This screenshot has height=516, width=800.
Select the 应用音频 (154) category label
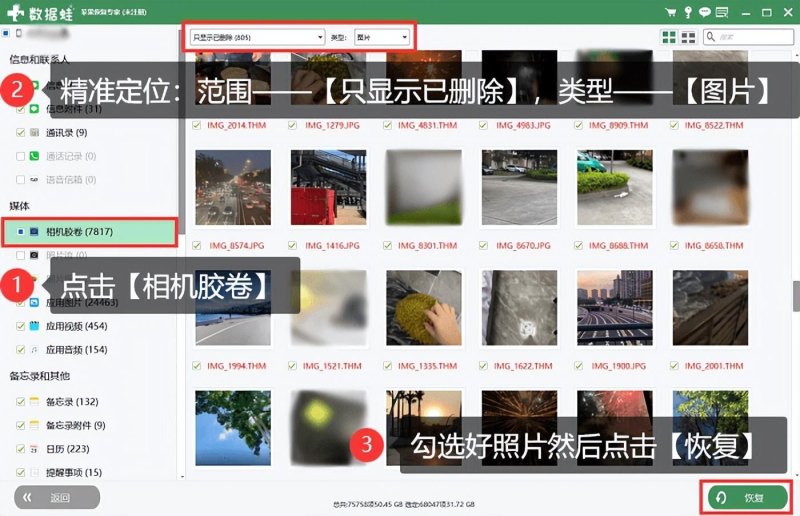click(77, 350)
